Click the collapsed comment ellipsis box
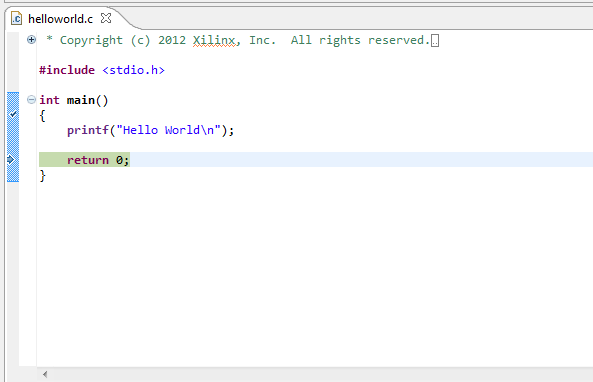 point(435,40)
